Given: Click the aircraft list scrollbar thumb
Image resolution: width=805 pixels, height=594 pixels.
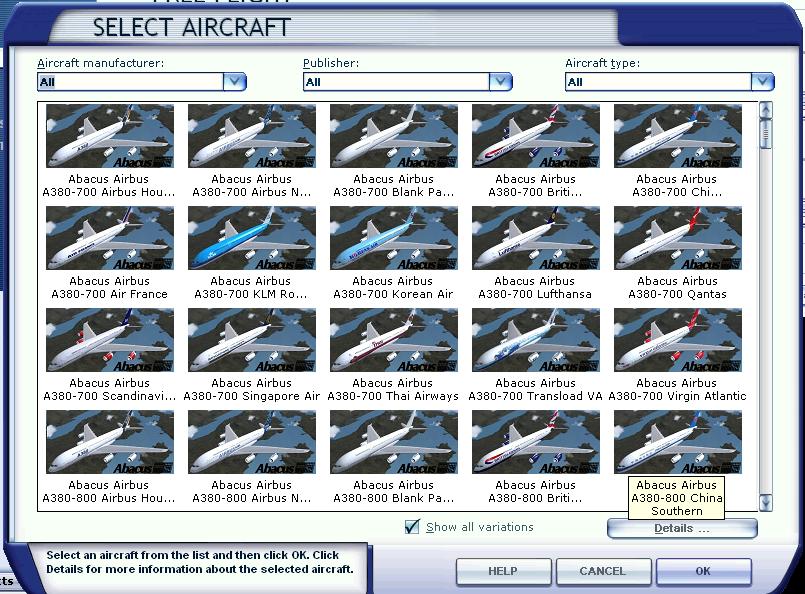Looking at the screenshot, I should tap(765, 133).
